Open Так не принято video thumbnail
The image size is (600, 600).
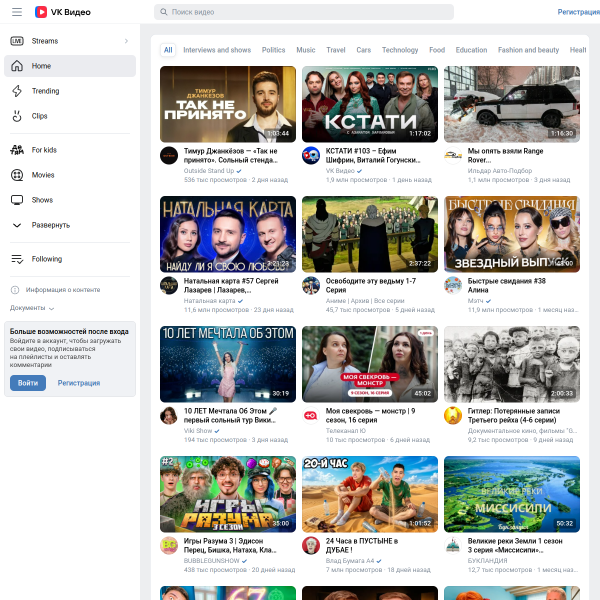click(228, 104)
